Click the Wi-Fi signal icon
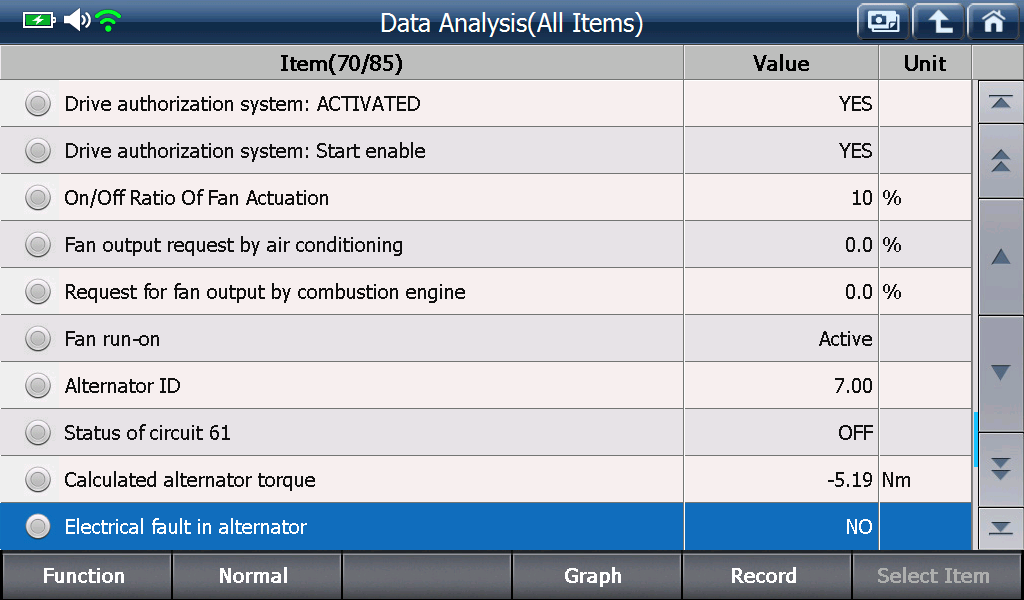1024x600 pixels. [108, 20]
